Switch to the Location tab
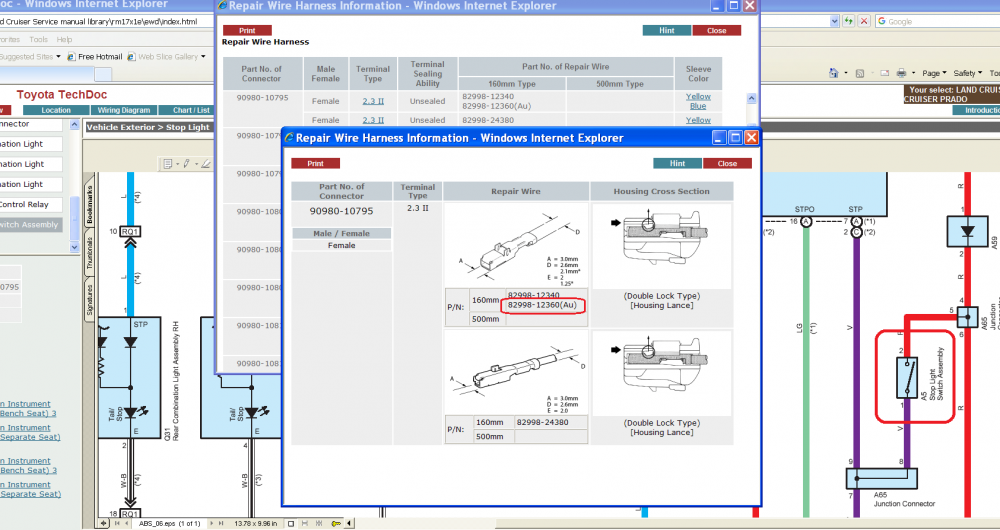The image size is (1000, 530). [x=56, y=110]
